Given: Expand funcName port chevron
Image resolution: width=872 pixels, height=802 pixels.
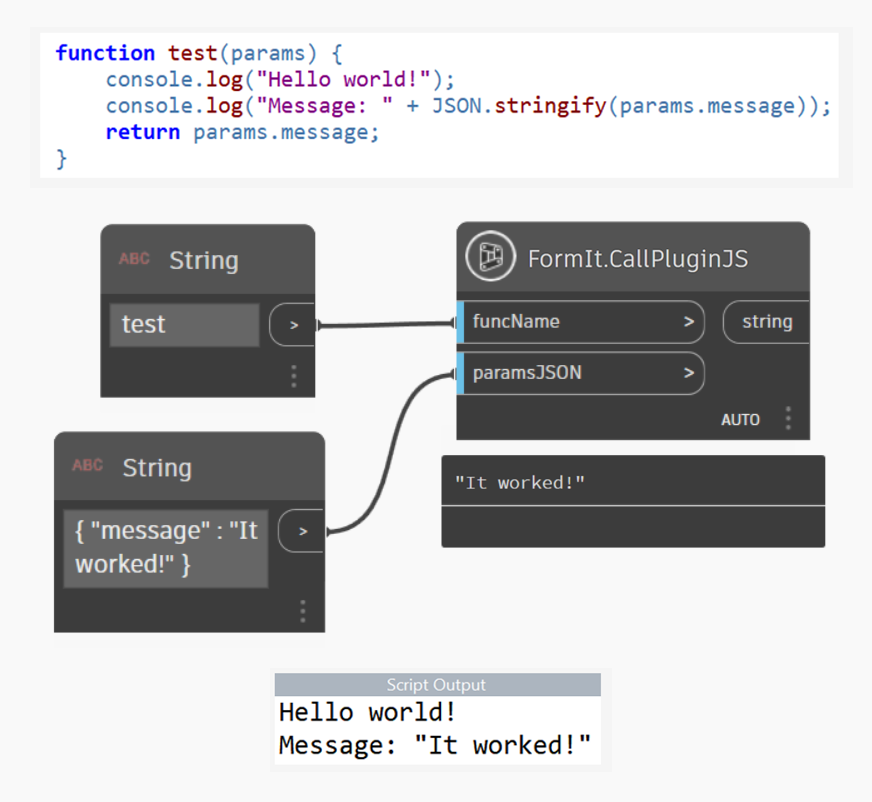Looking at the screenshot, I should [x=689, y=321].
